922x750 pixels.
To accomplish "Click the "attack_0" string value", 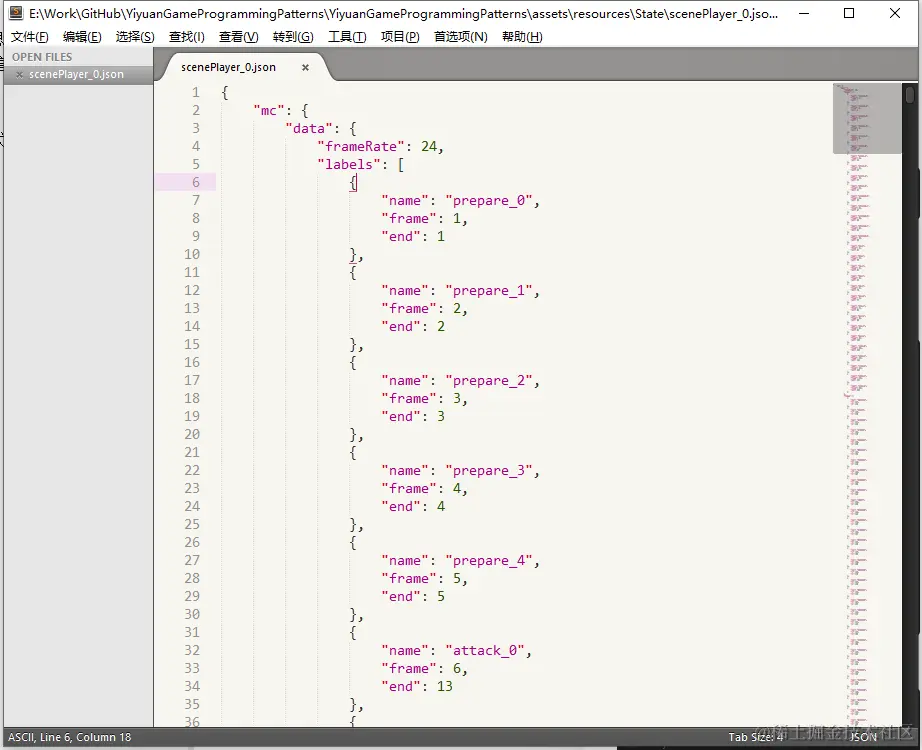I will 485,651.
